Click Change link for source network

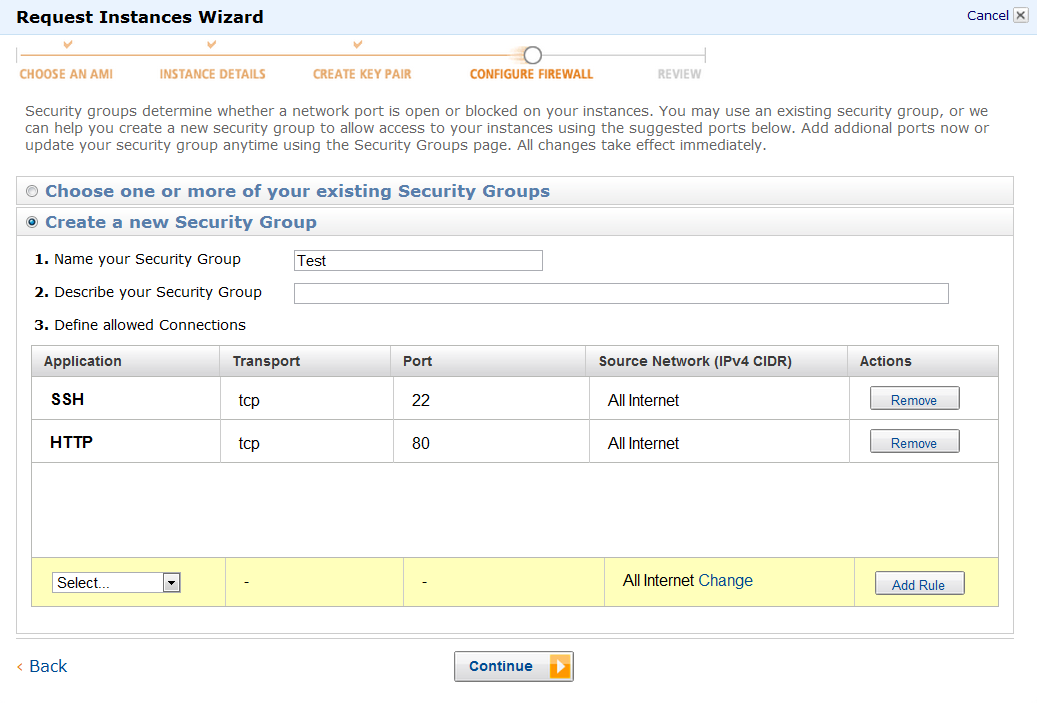(x=725, y=581)
